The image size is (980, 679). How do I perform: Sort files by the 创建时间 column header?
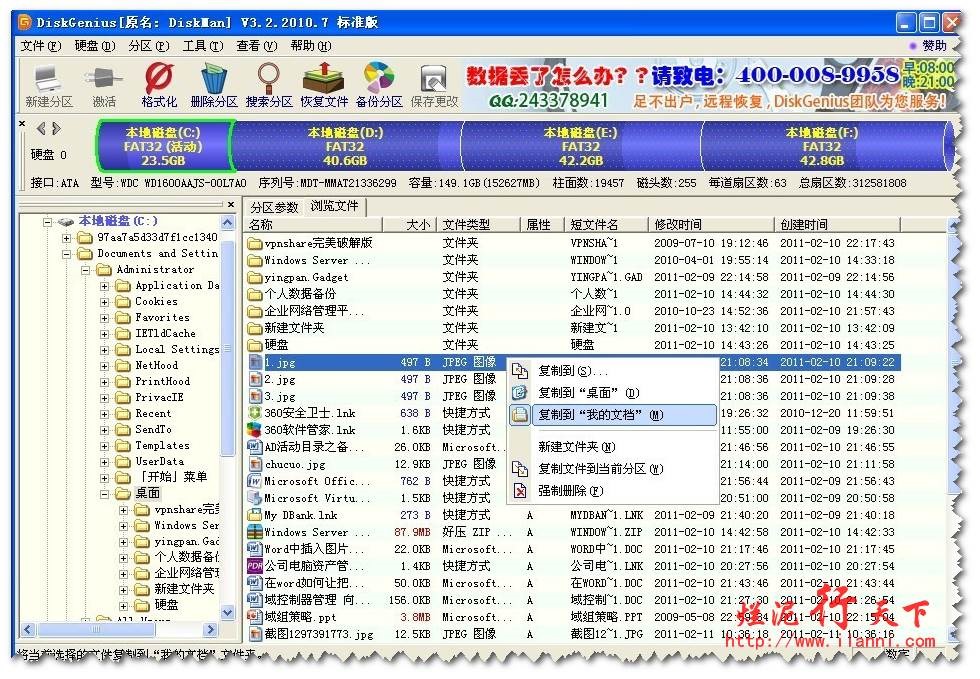point(838,224)
